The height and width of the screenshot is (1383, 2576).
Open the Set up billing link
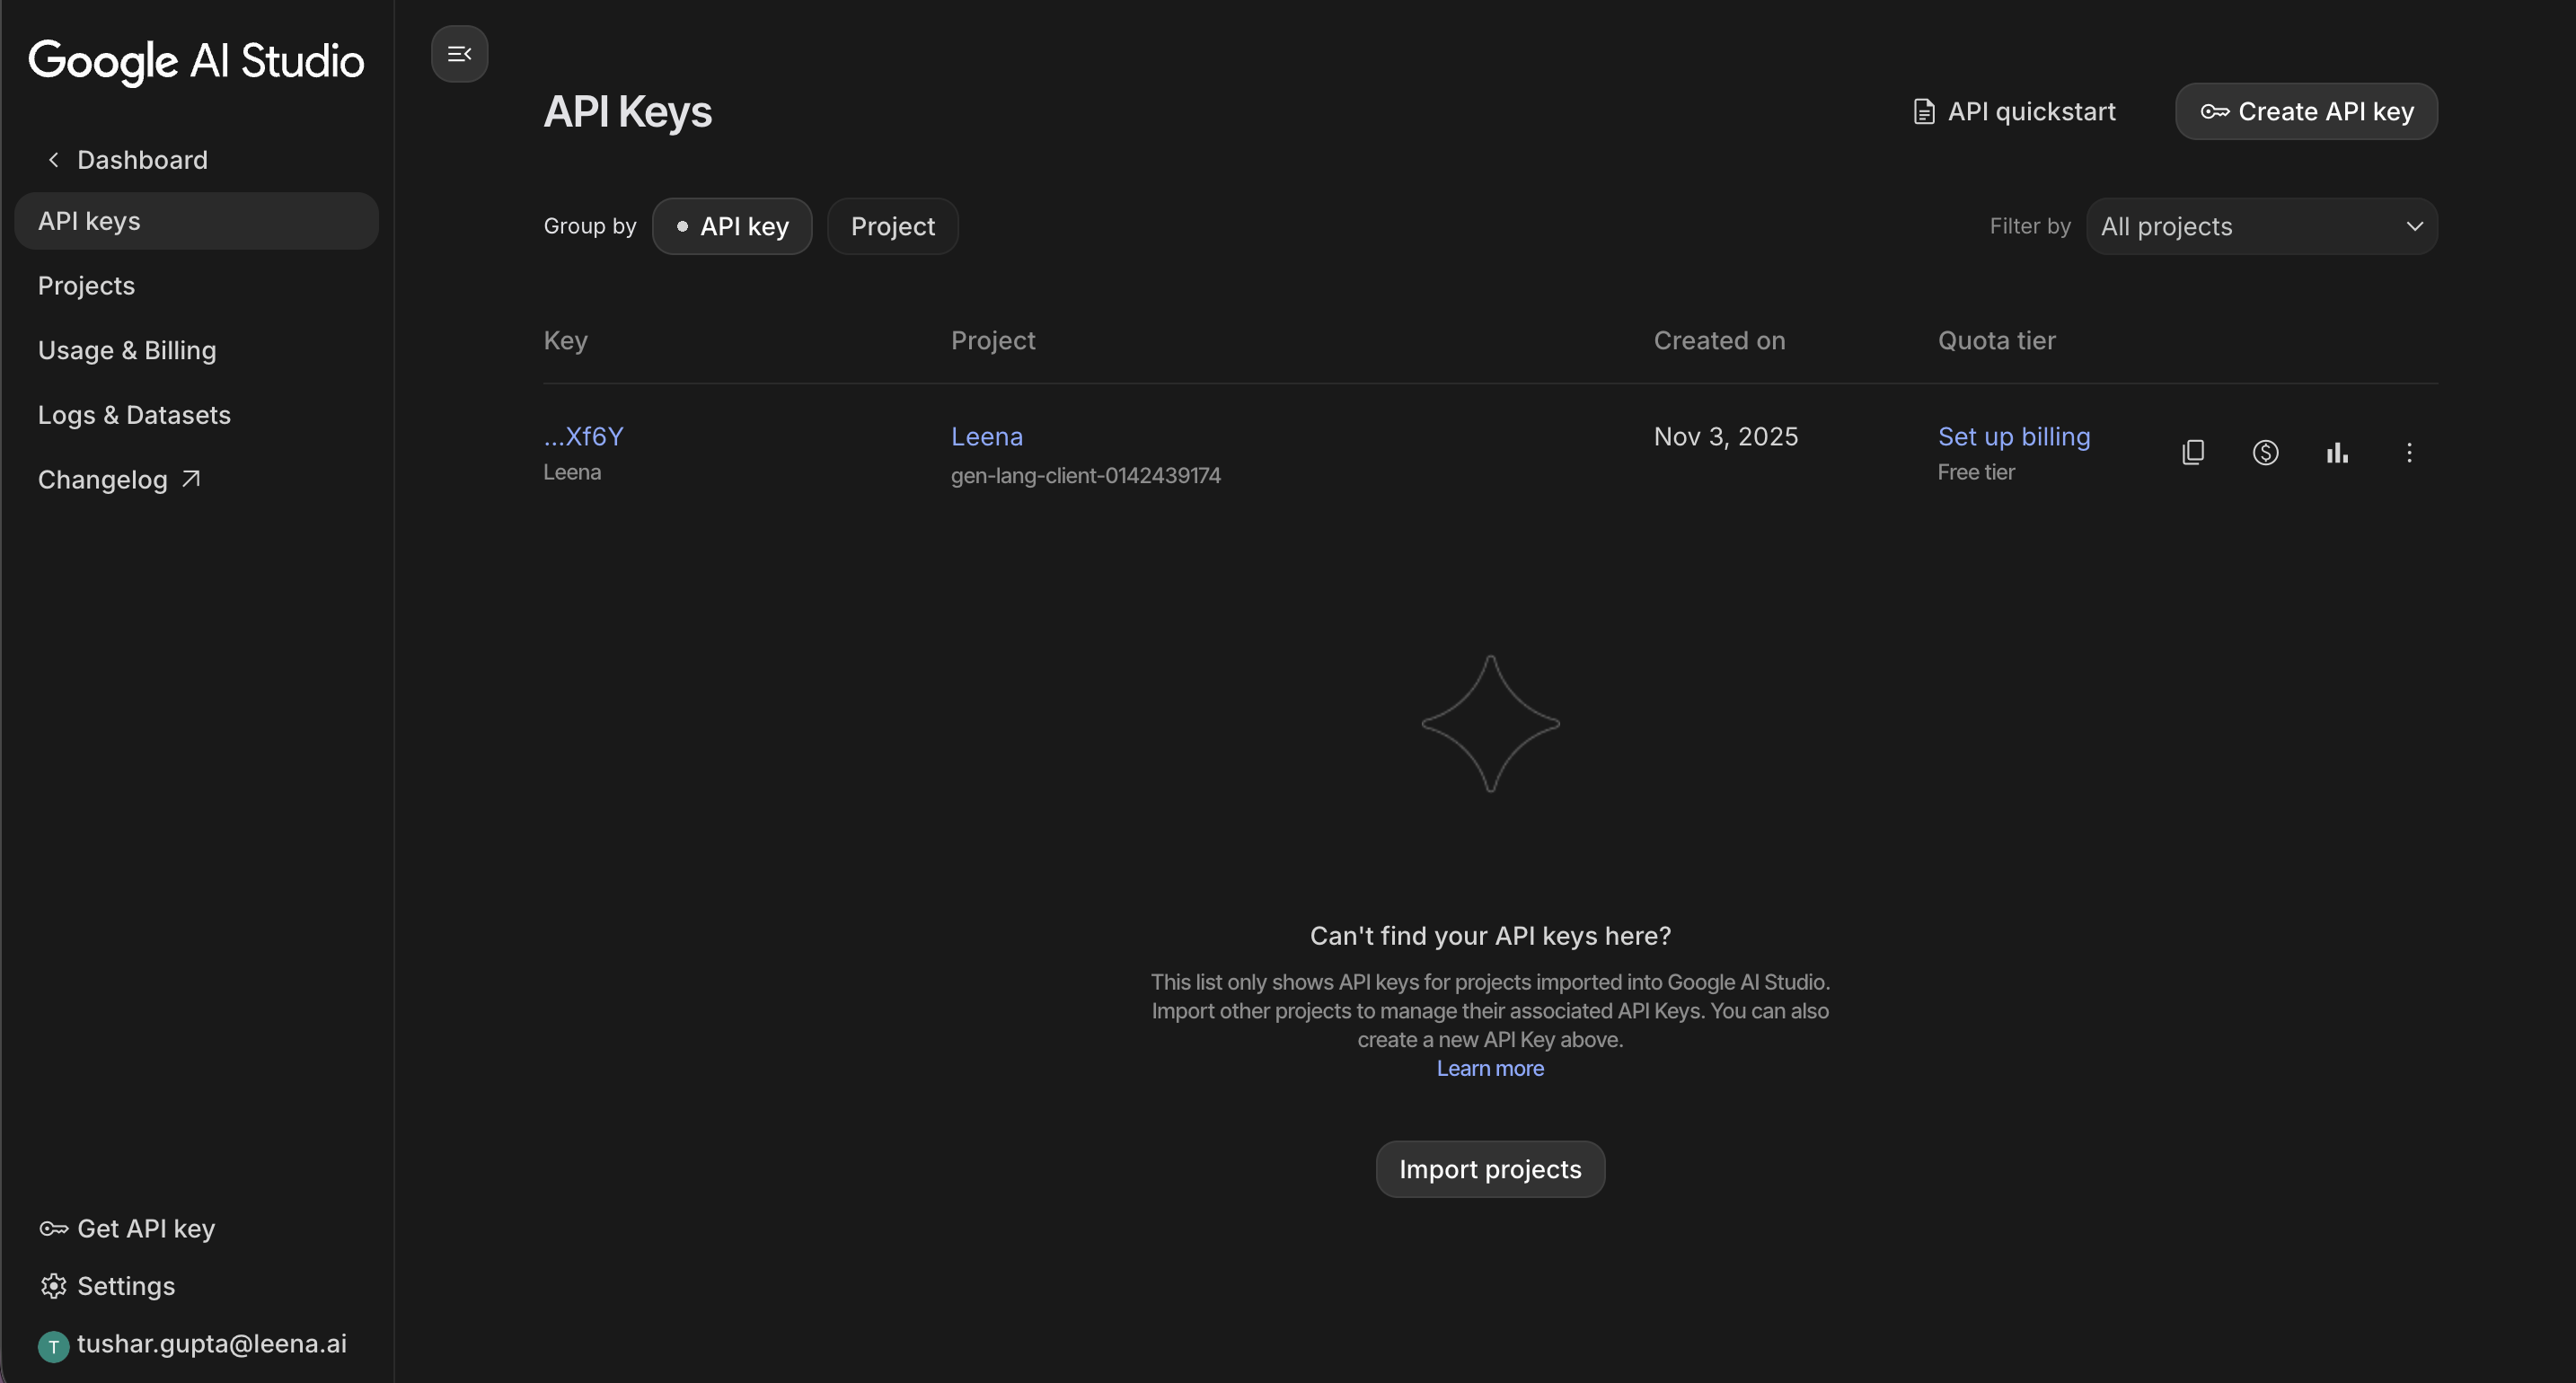coord(2013,437)
